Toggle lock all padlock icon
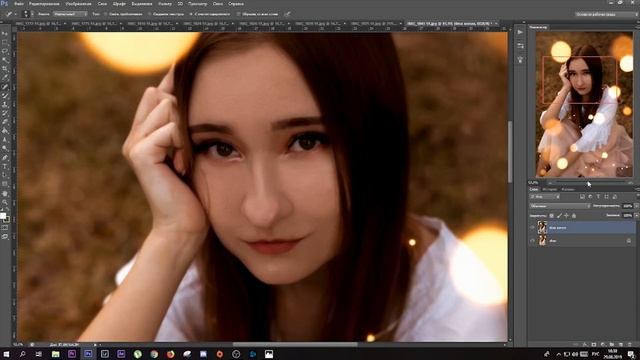640x360 pixels. tap(574, 216)
